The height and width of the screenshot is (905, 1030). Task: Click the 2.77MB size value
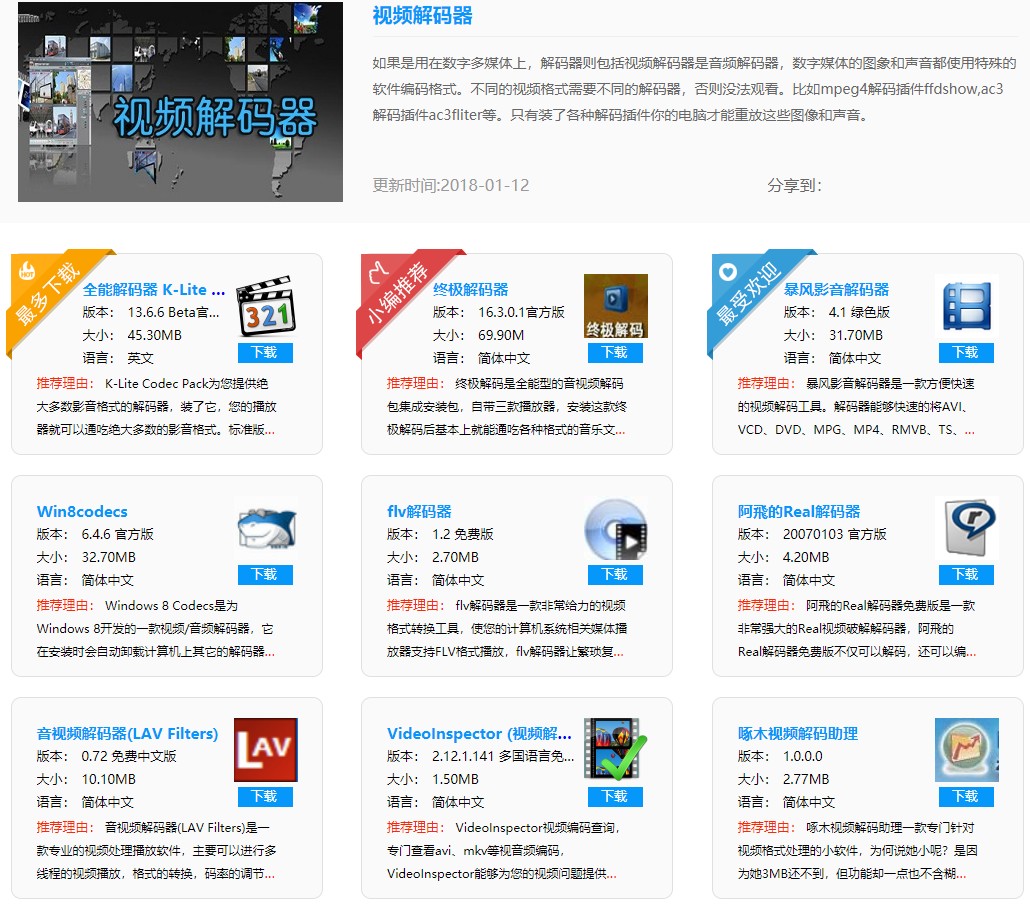[806, 779]
